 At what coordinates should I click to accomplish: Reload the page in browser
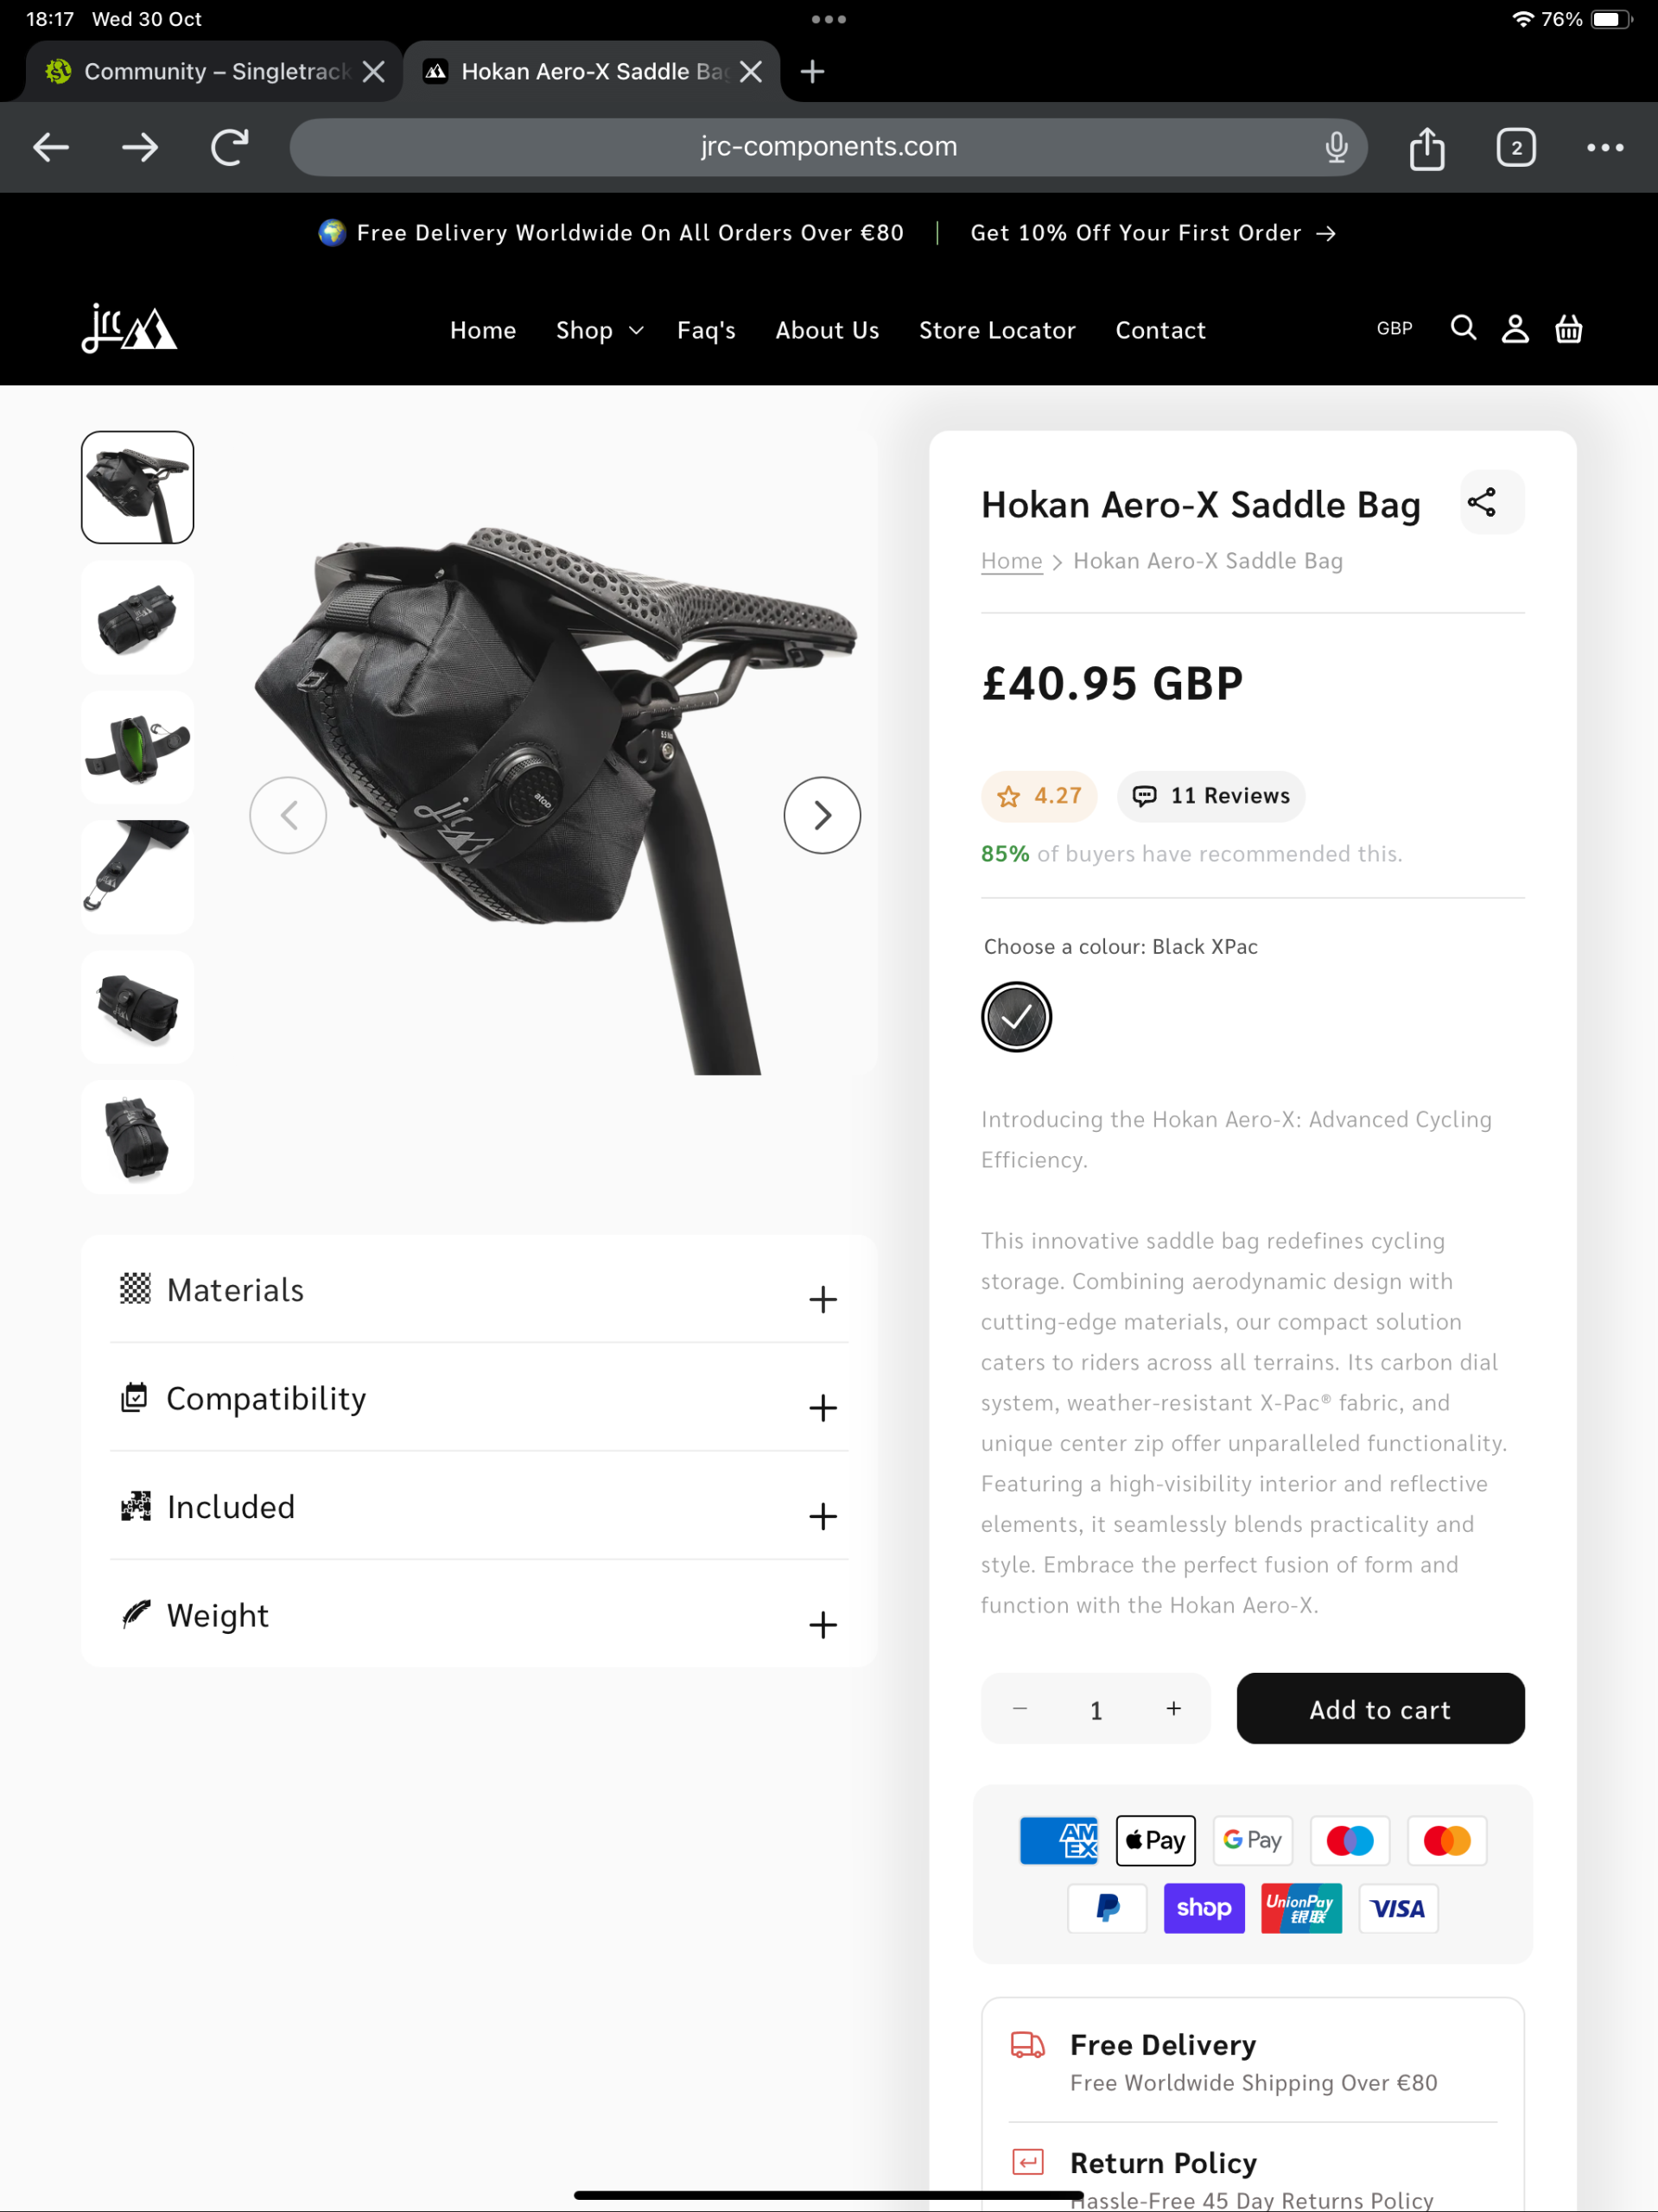pyautogui.click(x=229, y=148)
